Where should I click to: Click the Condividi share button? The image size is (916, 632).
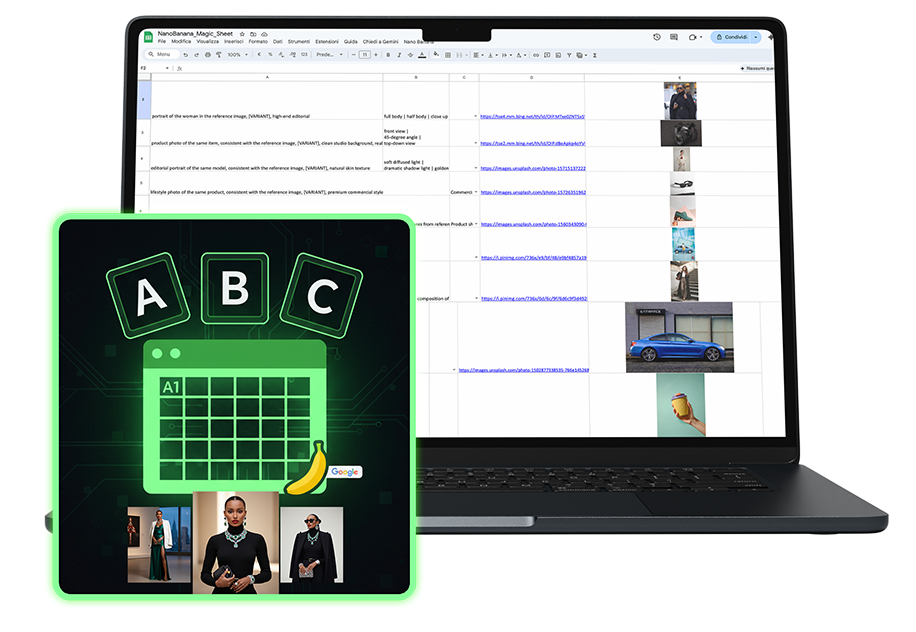(x=731, y=37)
